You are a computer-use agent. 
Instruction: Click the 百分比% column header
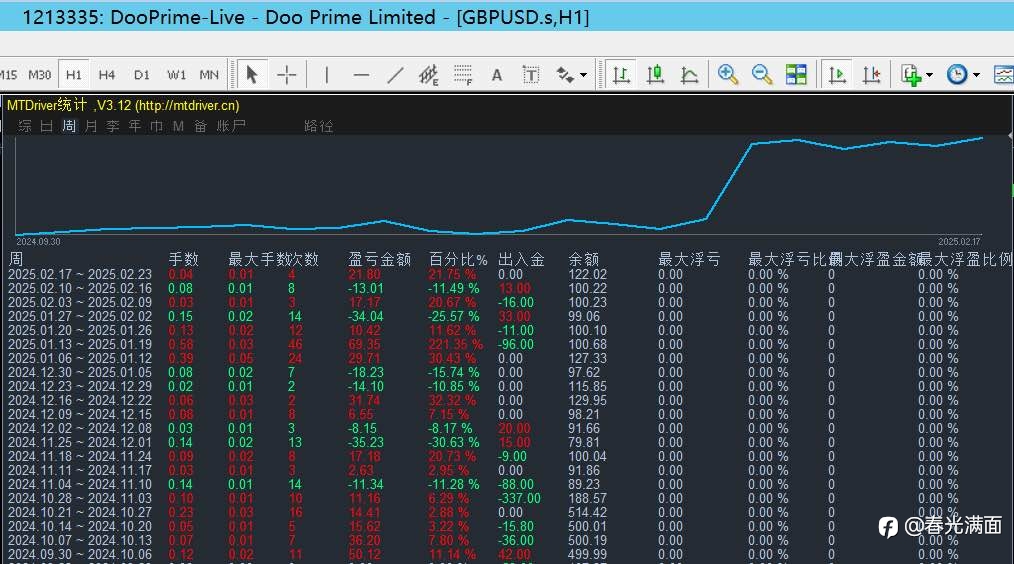[458, 259]
